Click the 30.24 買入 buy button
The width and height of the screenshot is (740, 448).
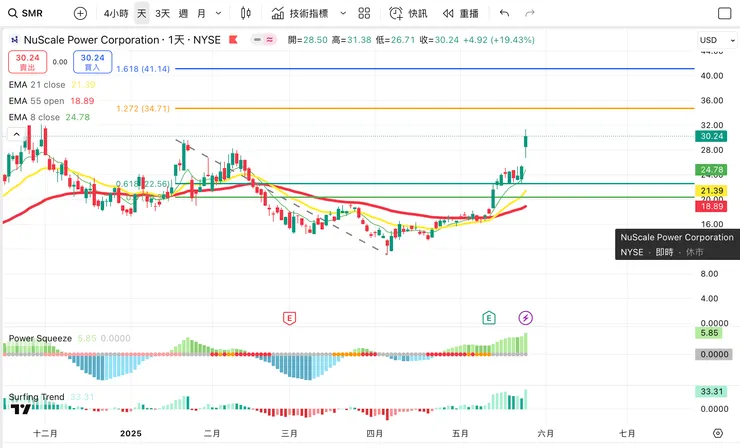[92, 62]
